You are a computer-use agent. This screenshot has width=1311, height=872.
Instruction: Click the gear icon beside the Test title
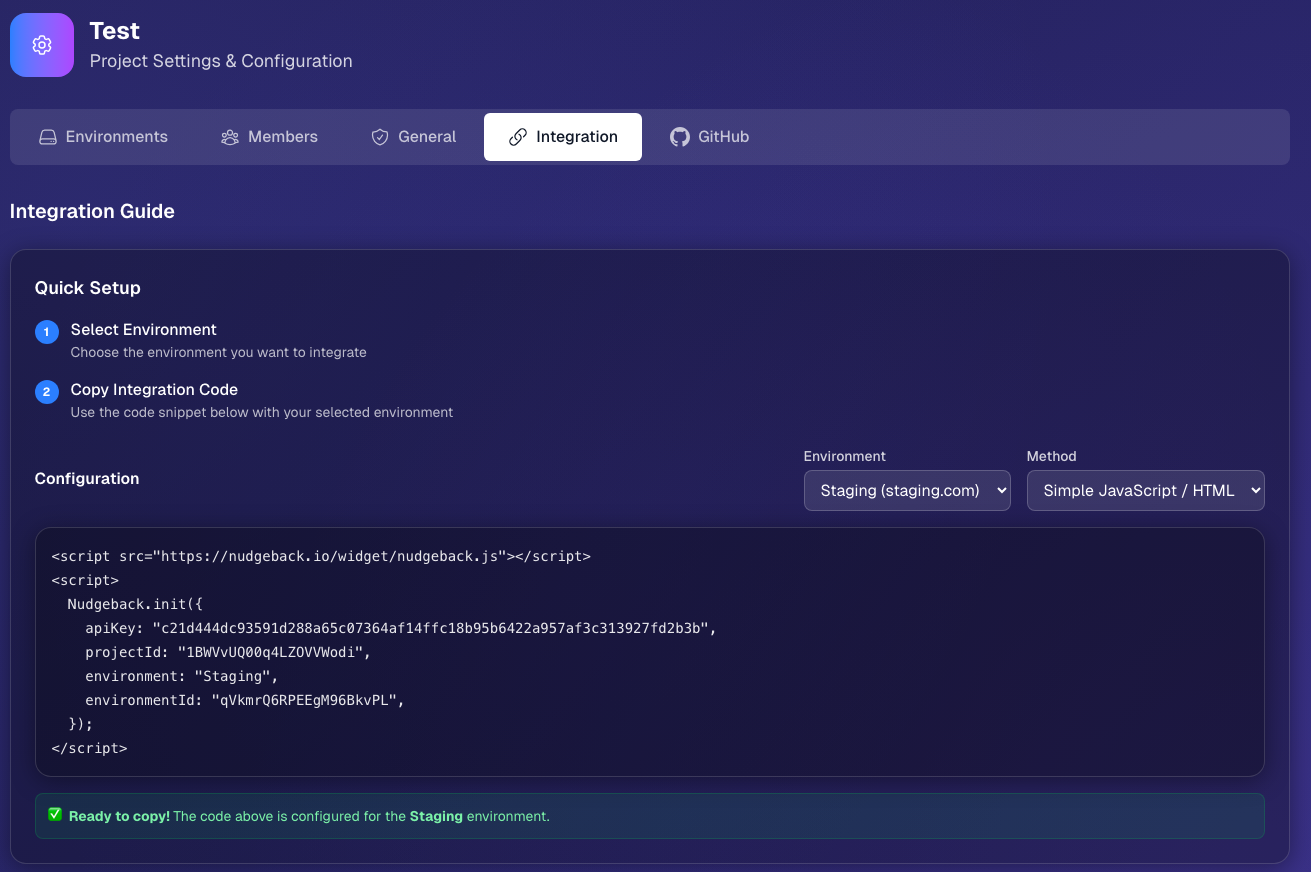click(41, 44)
